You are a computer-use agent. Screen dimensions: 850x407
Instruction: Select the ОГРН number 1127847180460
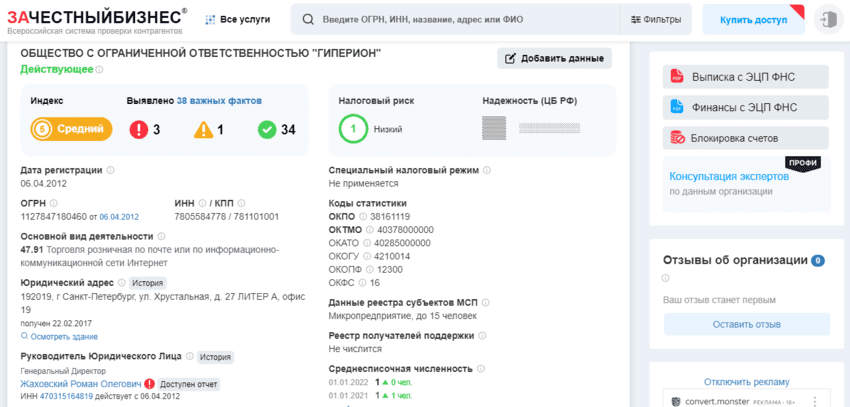pos(53,217)
